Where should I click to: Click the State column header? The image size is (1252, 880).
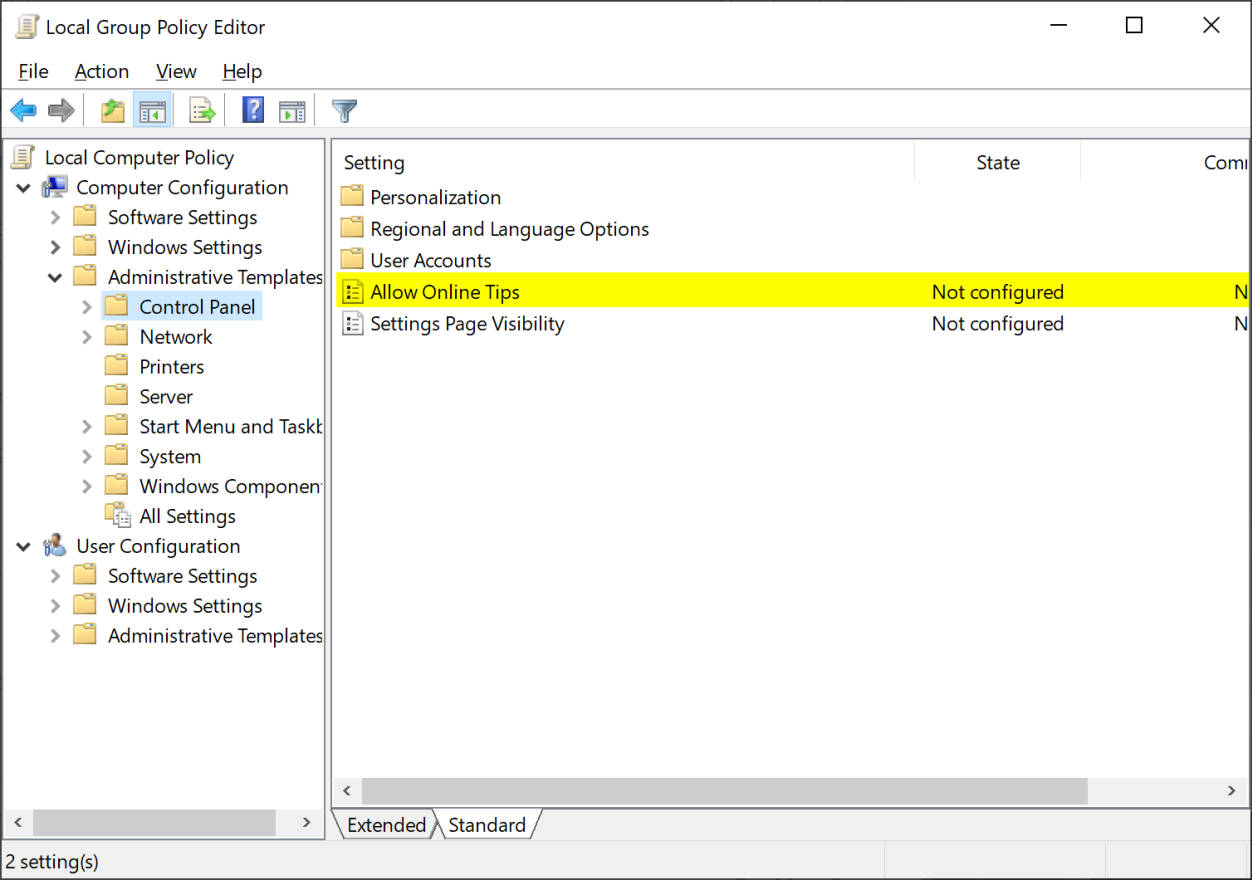(x=997, y=163)
